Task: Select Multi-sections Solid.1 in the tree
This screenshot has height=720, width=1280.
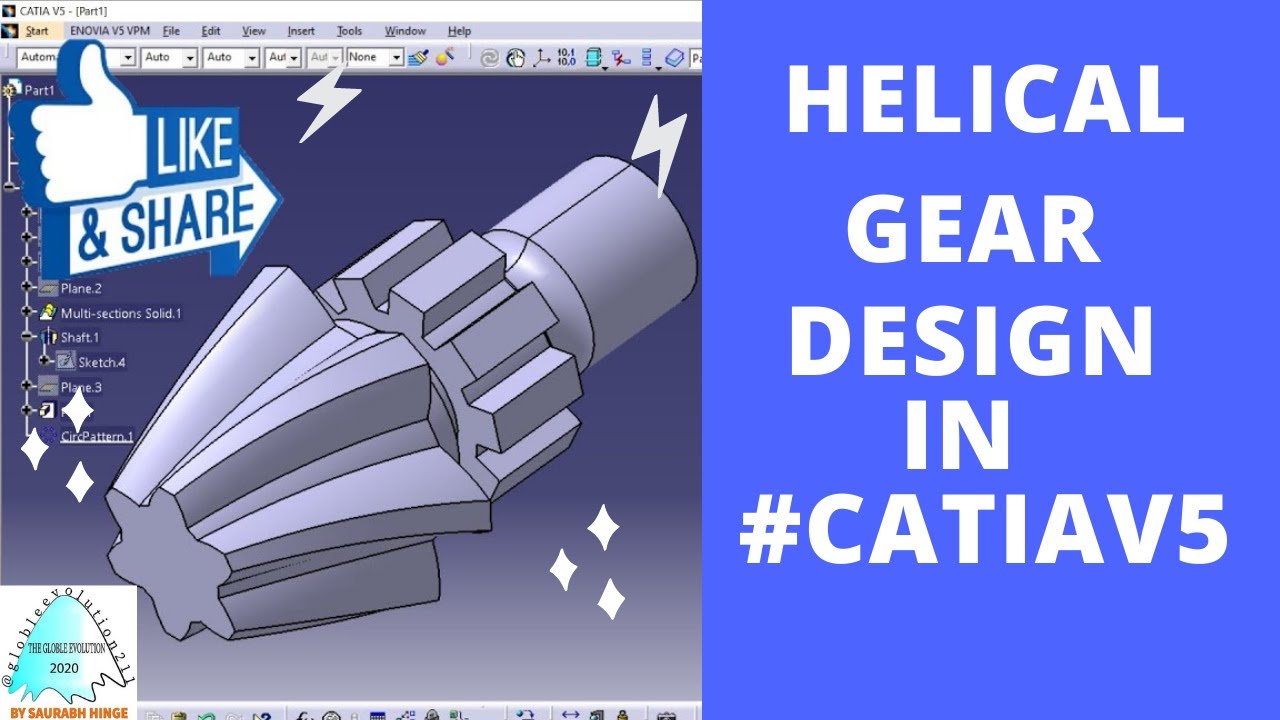Action: [x=121, y=313]
